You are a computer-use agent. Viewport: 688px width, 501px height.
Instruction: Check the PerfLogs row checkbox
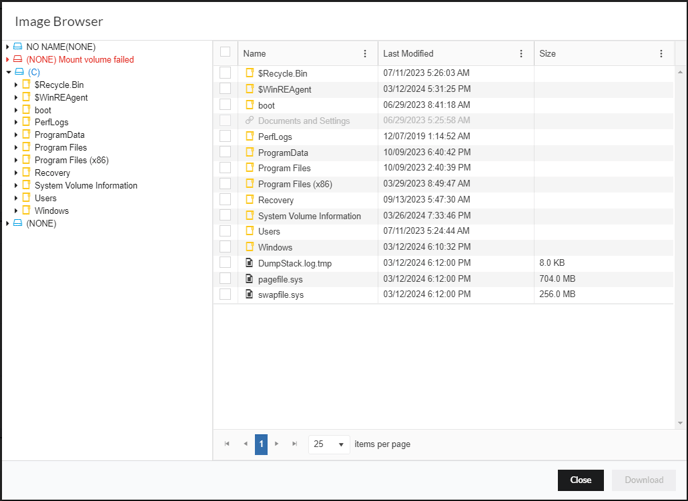[x=225, y=136]
